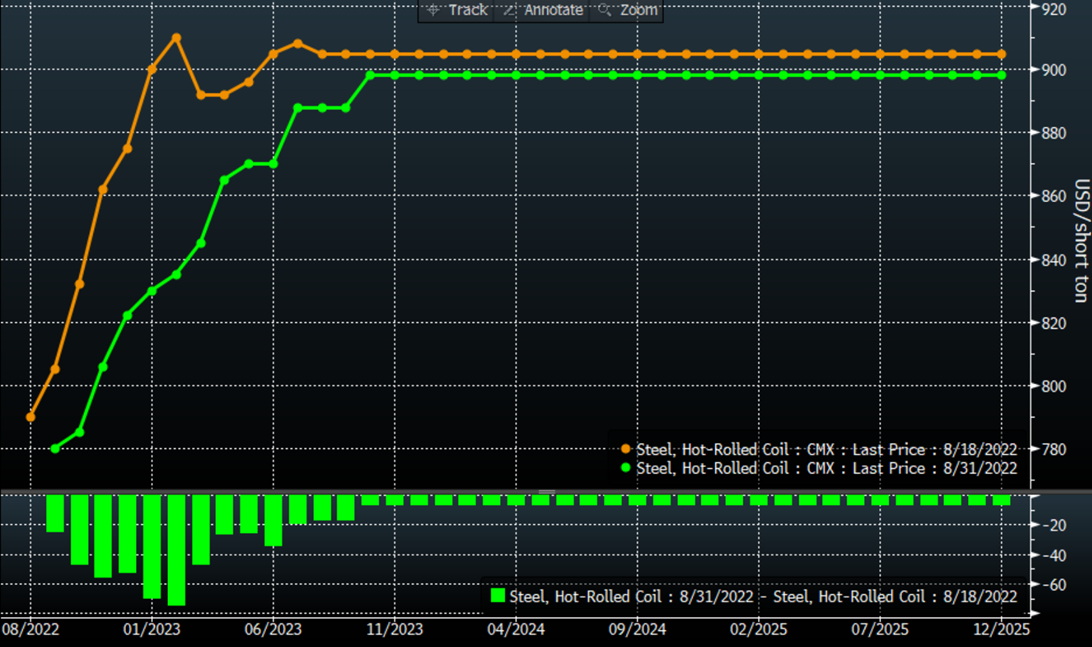The width and height of the screenshot is (1092, 647).
Task: Click the Track crosshair icon
Action: click(x=433, y=10)
